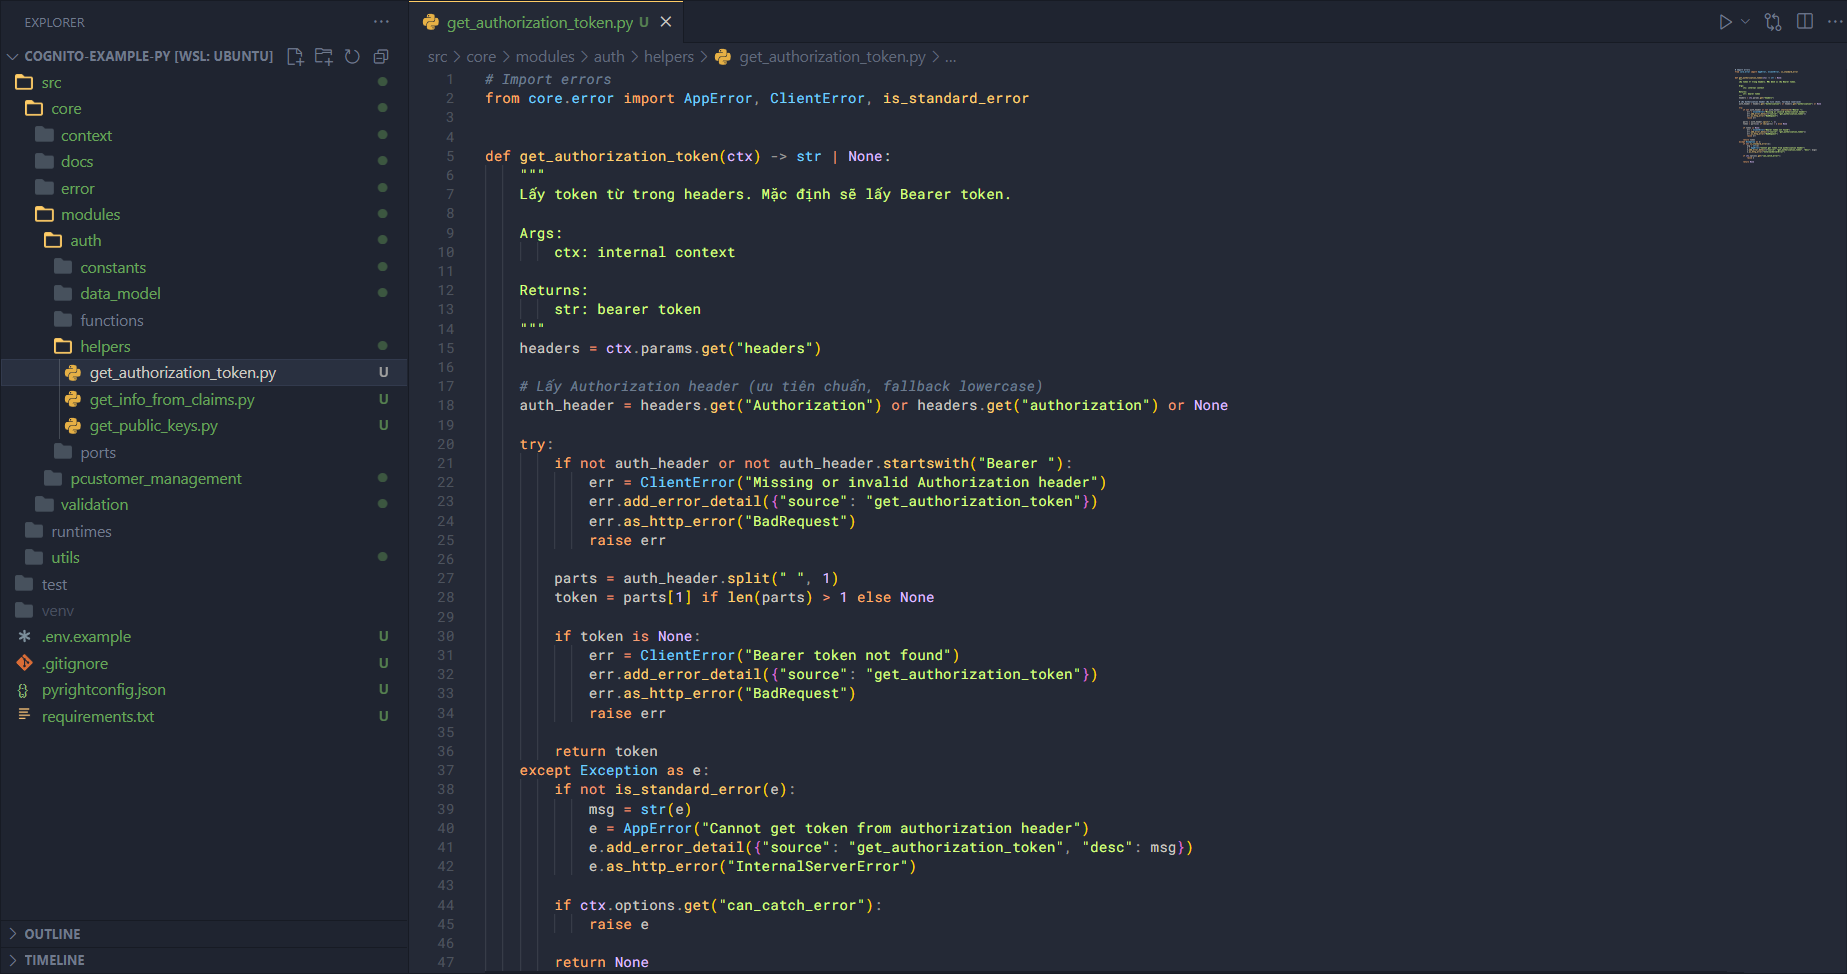Click the code minimap preview
Viewport: 1847px width, 974px height.
1778,115
